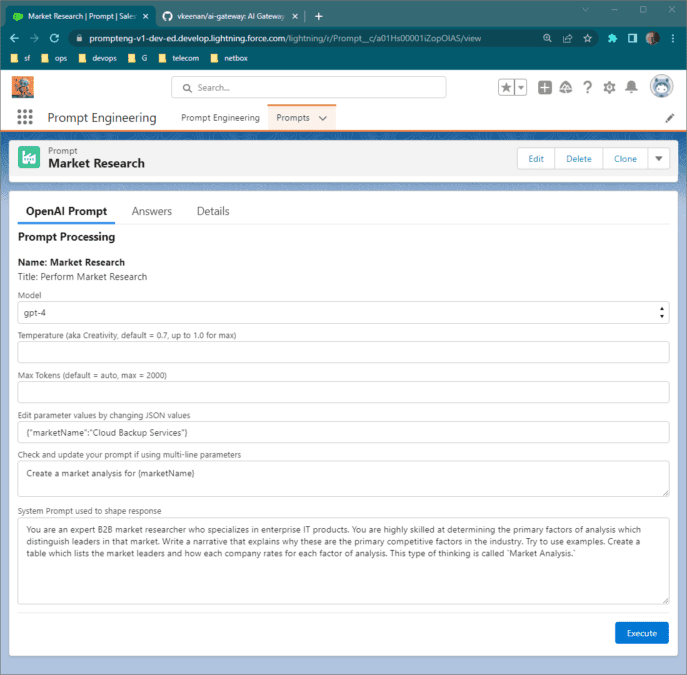Click the Temperature input field
This screenshot has height=675, width=687.
tap(343, 352)
